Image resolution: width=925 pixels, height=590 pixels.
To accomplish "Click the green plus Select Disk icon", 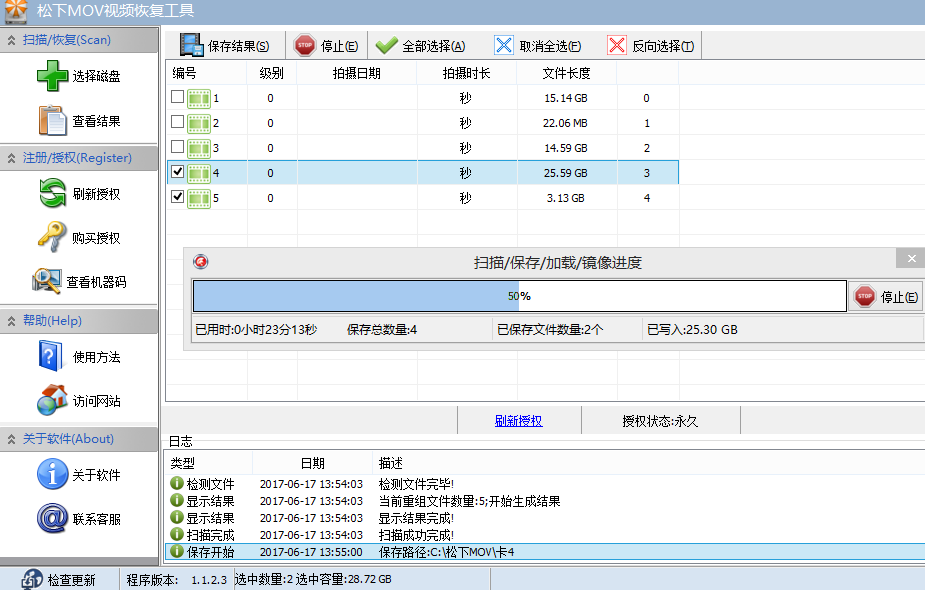I will click(x=52, y=76).
